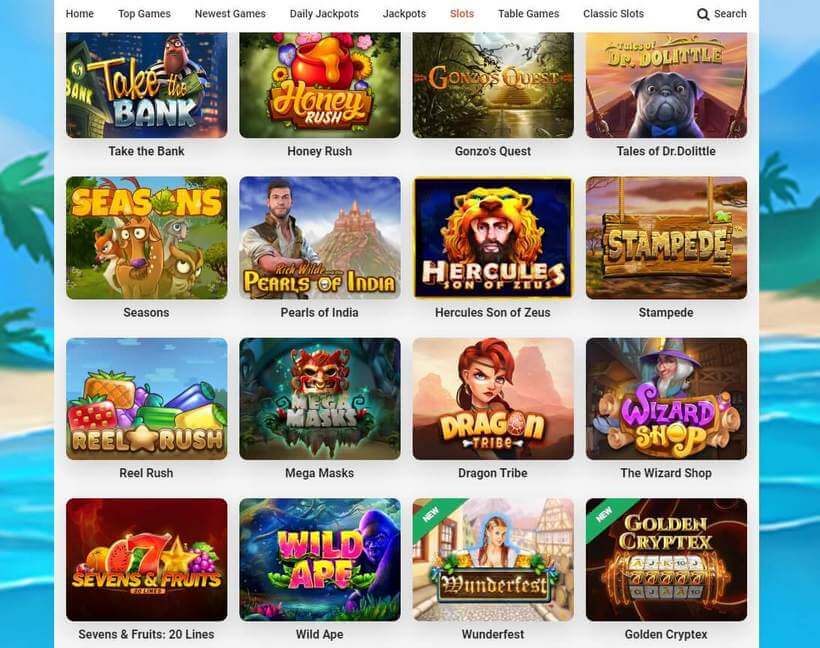Open the Pearls of India title link
Screen dimensions: 820x648
click(x=320, y=313)
